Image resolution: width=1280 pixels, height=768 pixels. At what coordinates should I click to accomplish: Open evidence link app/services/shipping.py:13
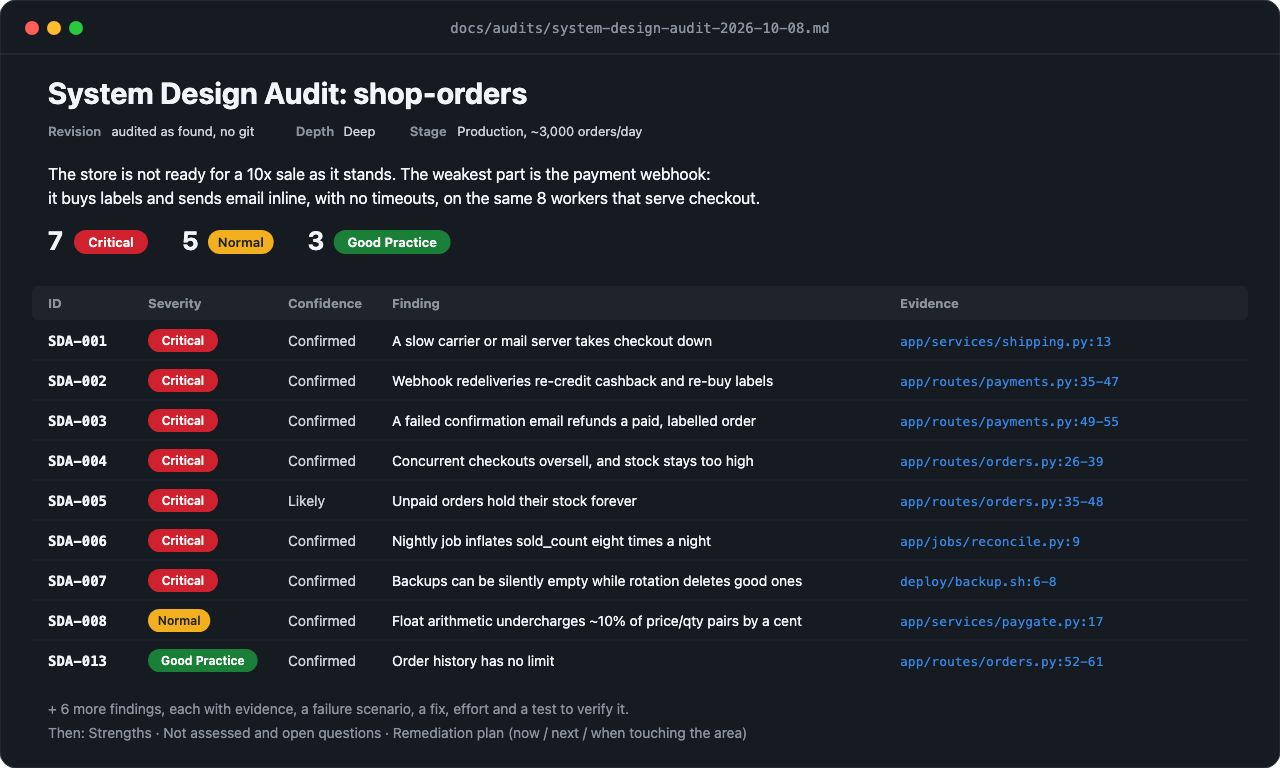click(x=1005, y=342)
